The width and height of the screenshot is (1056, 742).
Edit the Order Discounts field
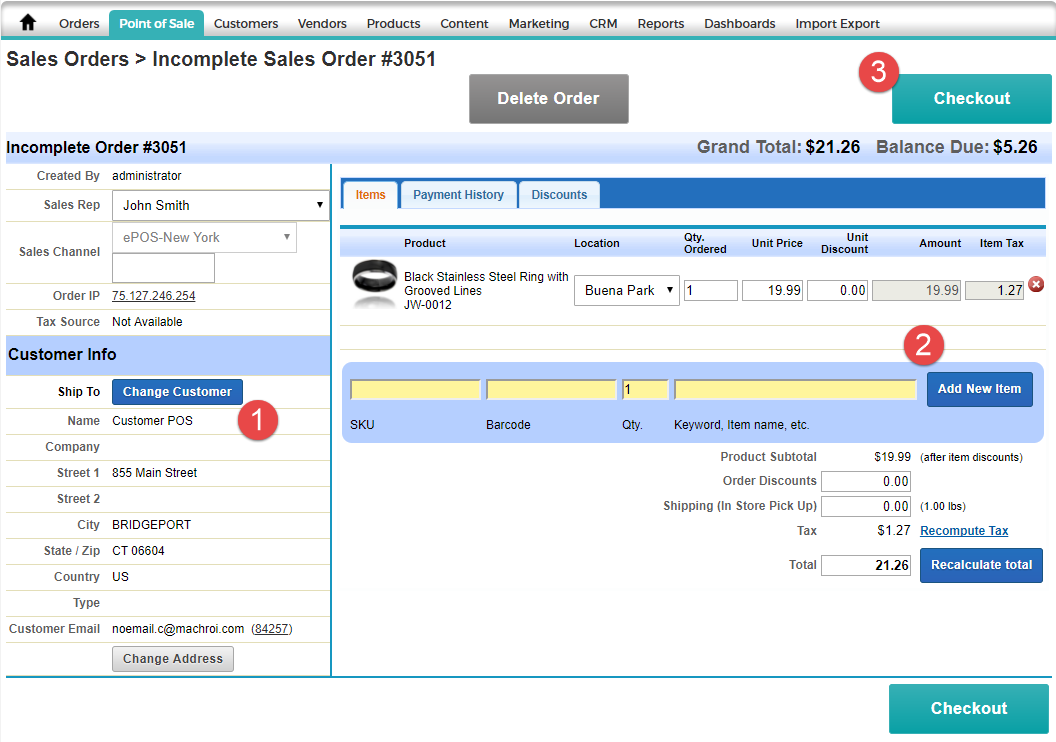coord(865,481)
